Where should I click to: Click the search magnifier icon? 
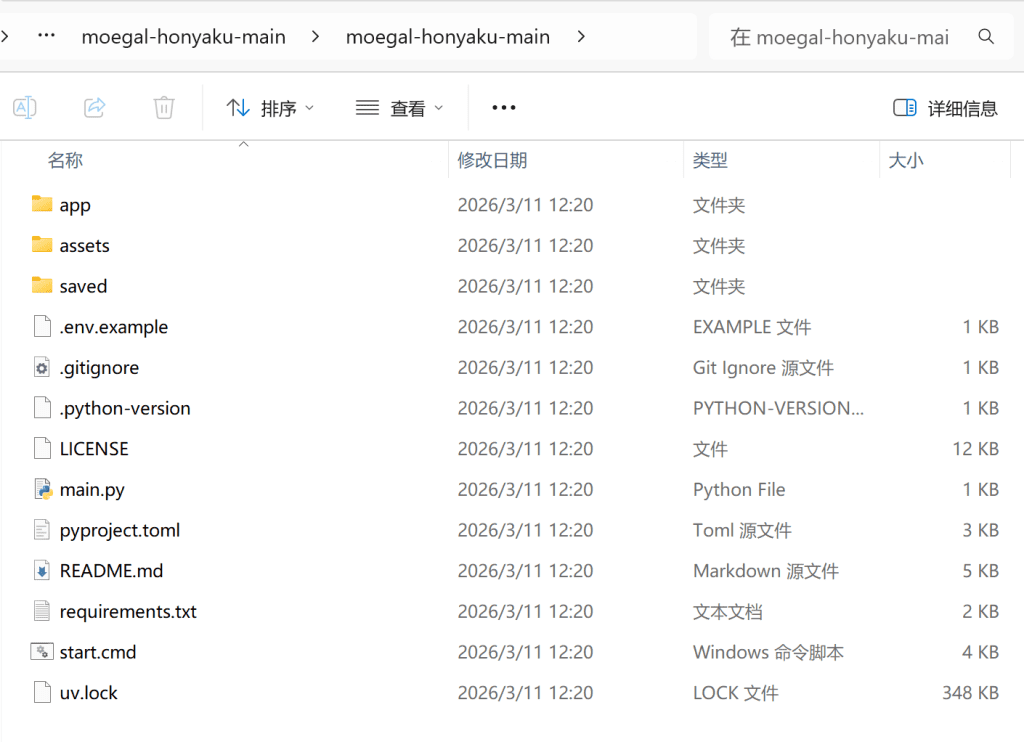(x=986, y=37)
